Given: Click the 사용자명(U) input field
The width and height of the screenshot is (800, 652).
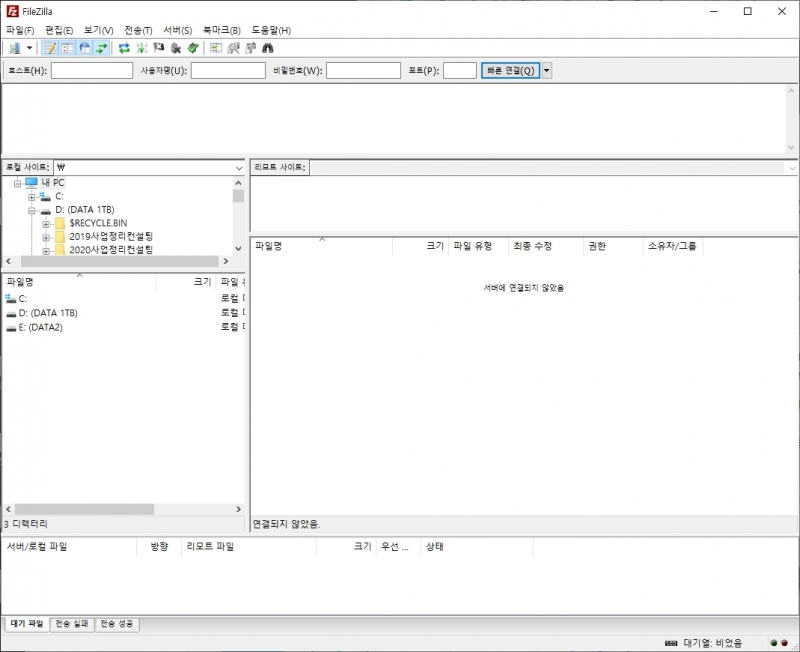Looking at the screenshot, I should point(228,70).
